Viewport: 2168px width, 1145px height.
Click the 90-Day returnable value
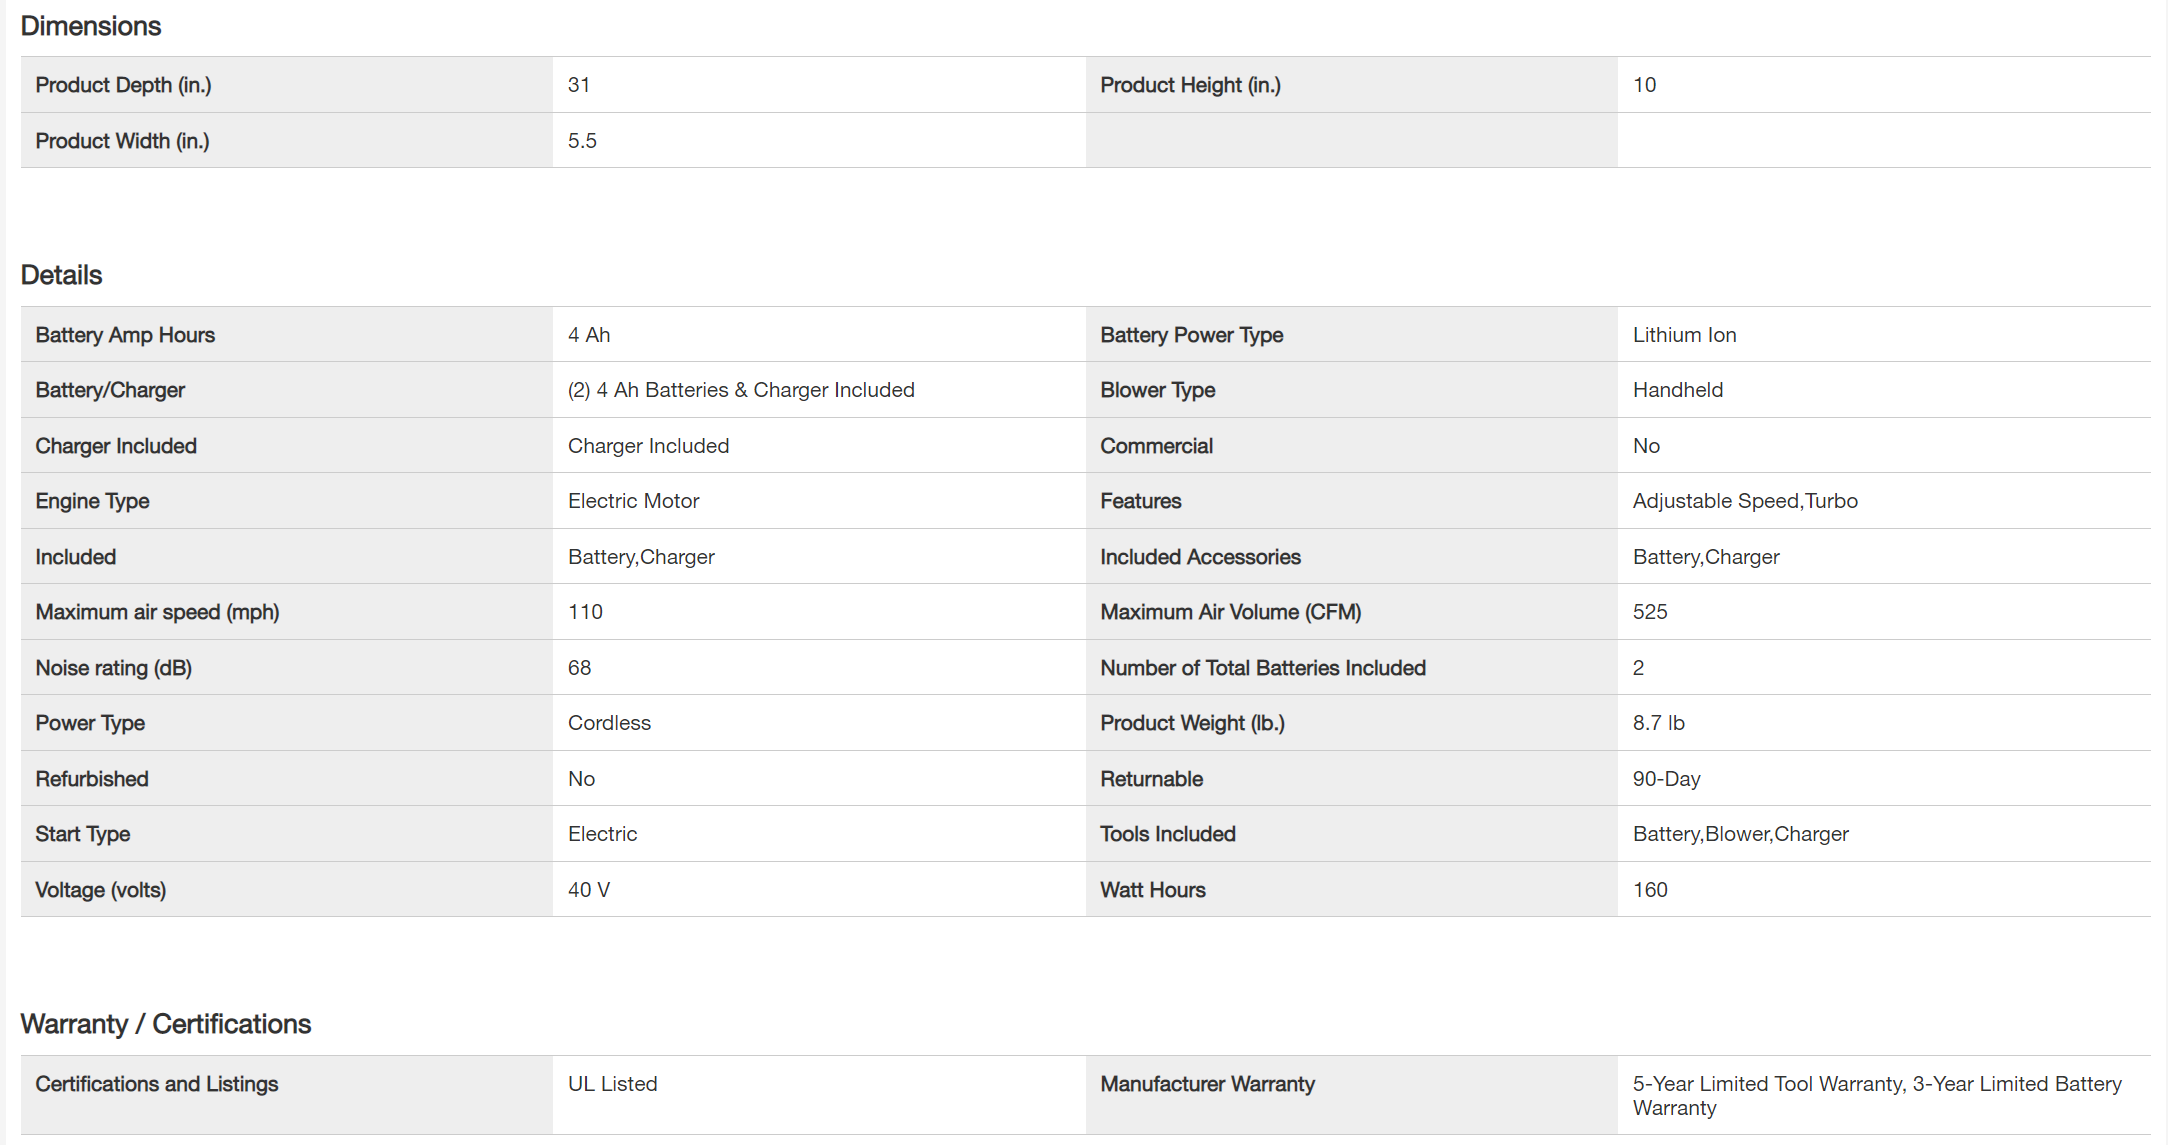1666,779
